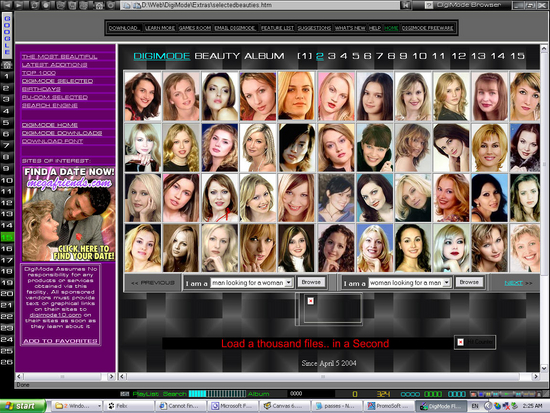Click the home icon in top toolbar

(99, 5)
